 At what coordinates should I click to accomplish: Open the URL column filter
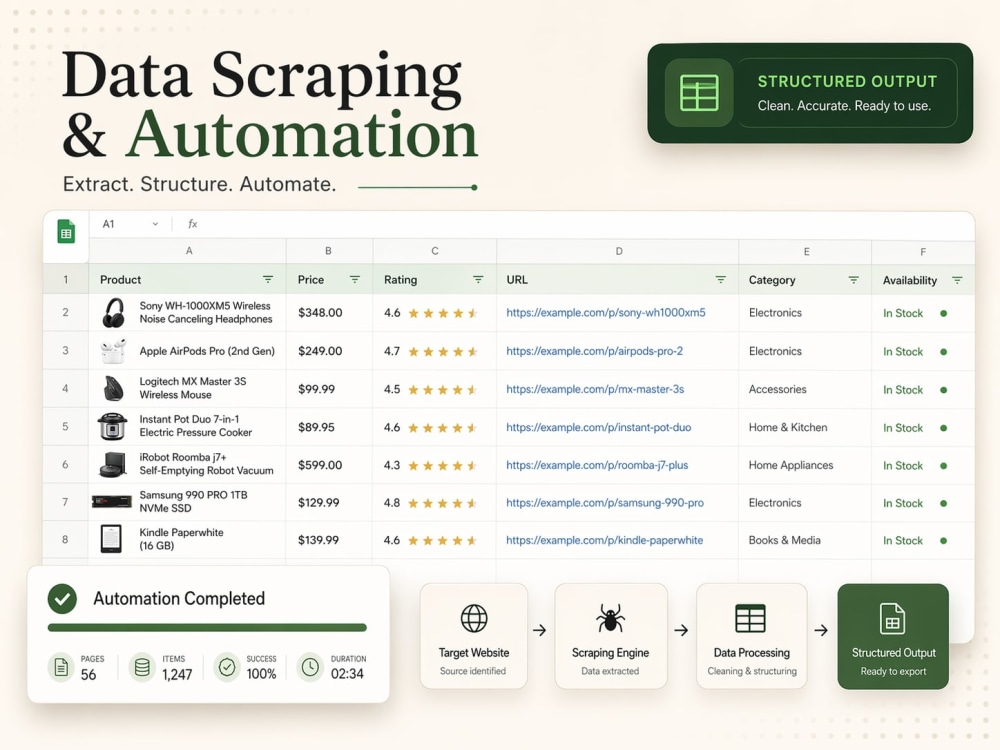[x=720, y=279]
